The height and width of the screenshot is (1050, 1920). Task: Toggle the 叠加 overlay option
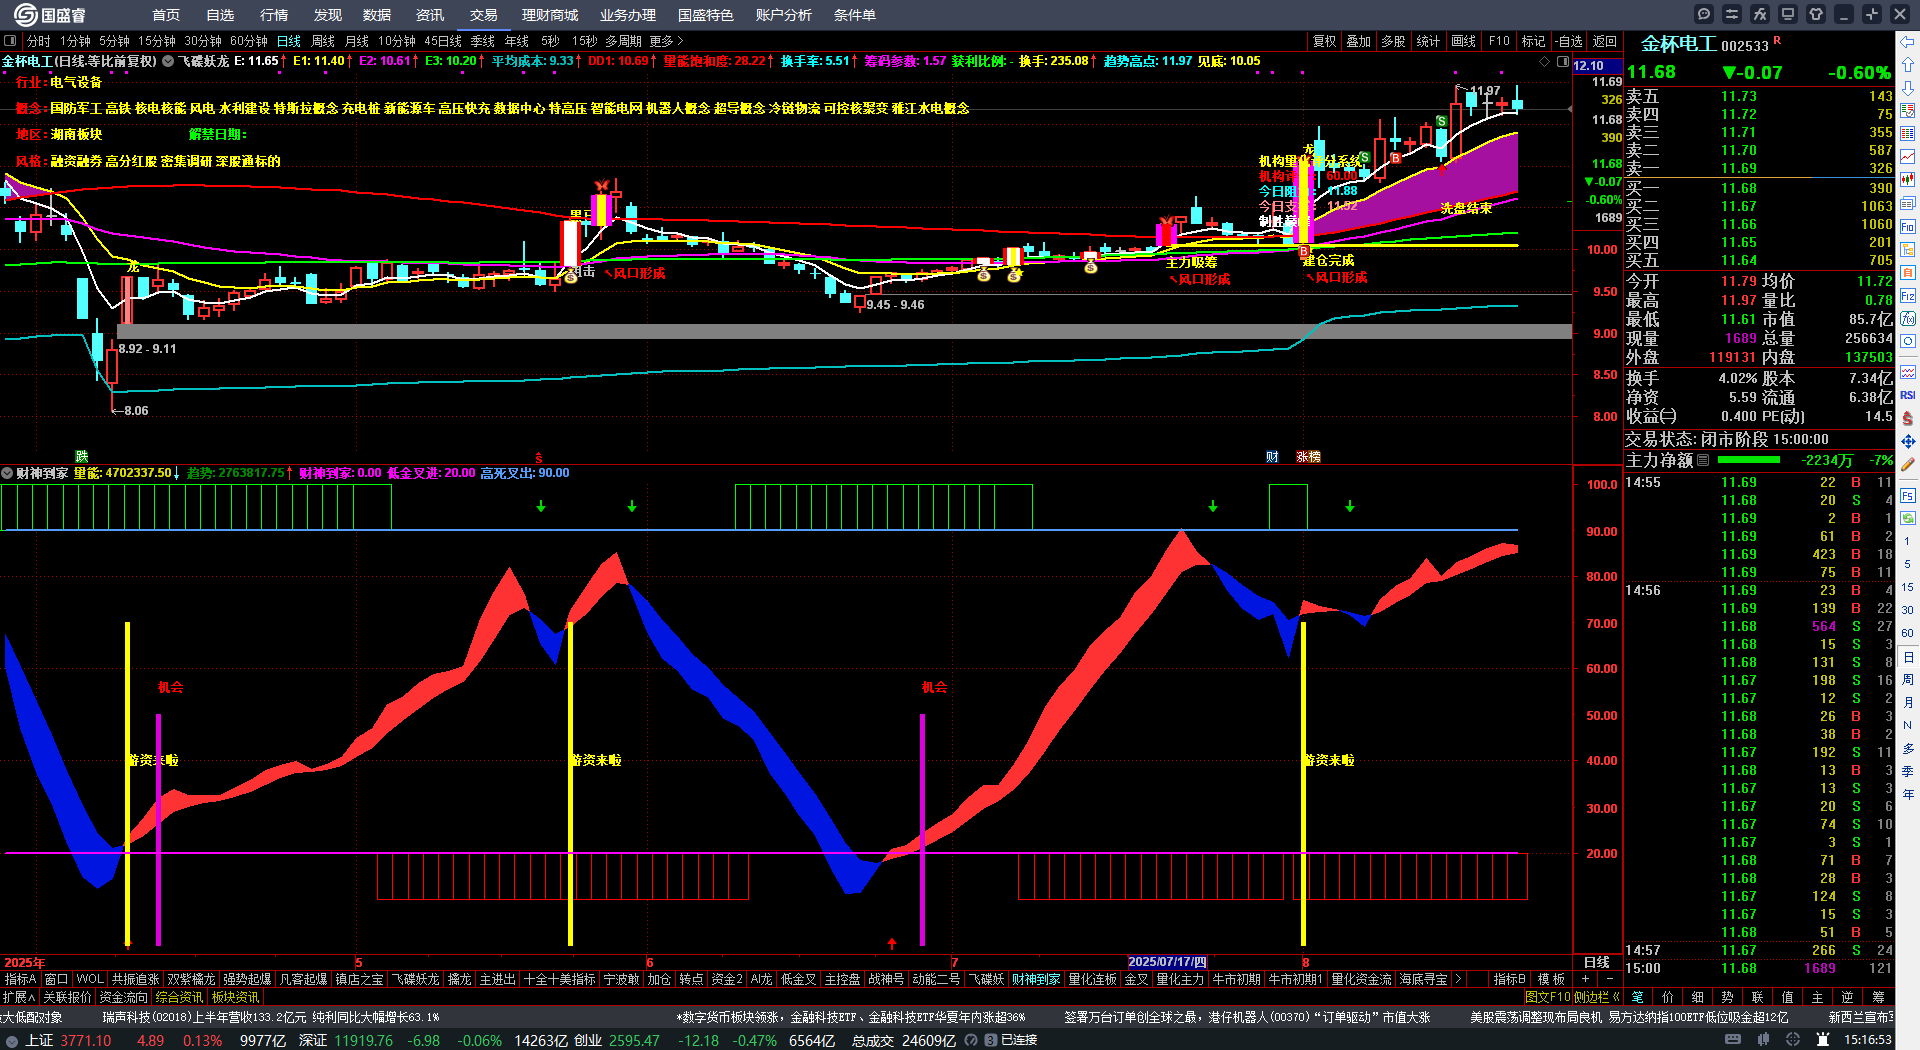[1359, 41]
